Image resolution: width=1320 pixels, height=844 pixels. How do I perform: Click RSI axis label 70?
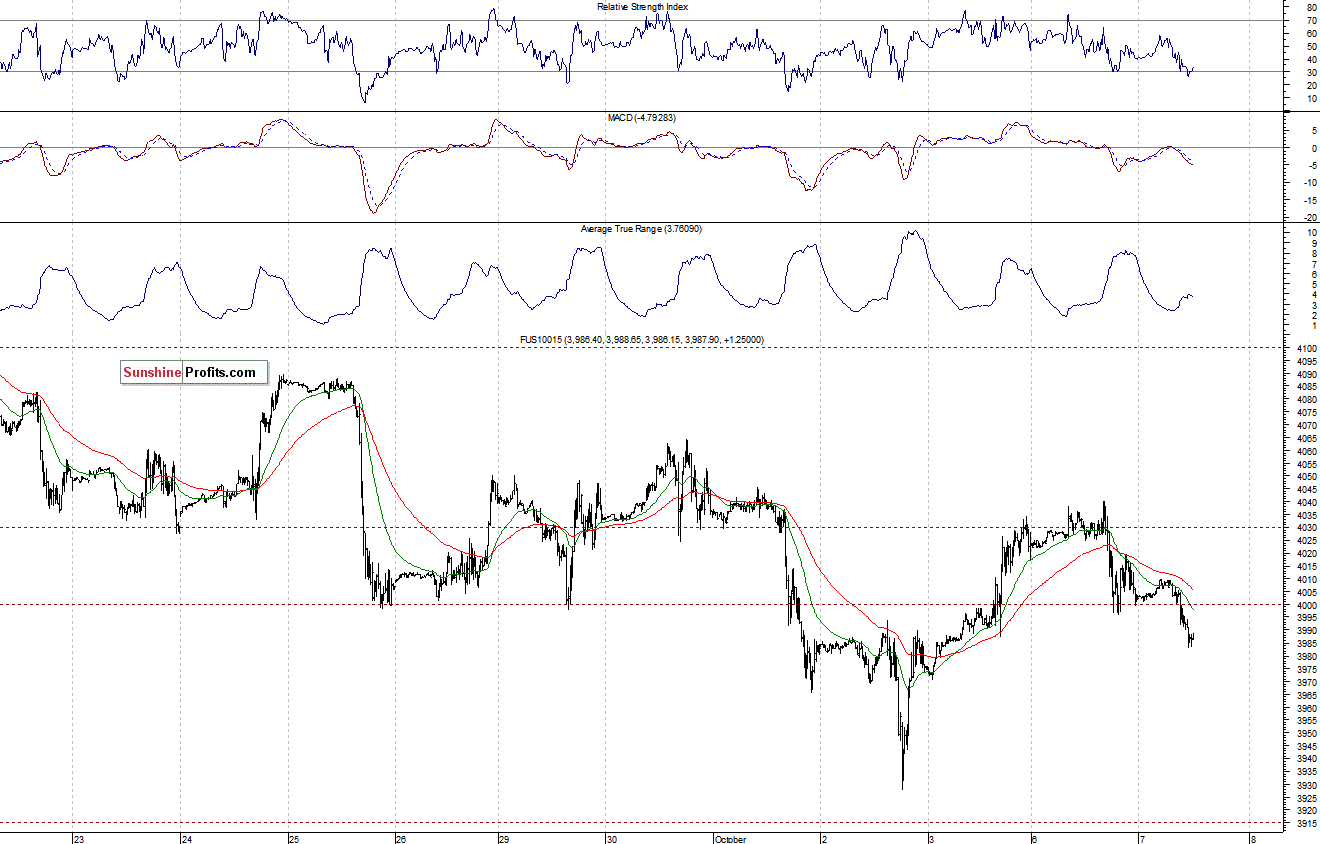(x=1311, y=21)
